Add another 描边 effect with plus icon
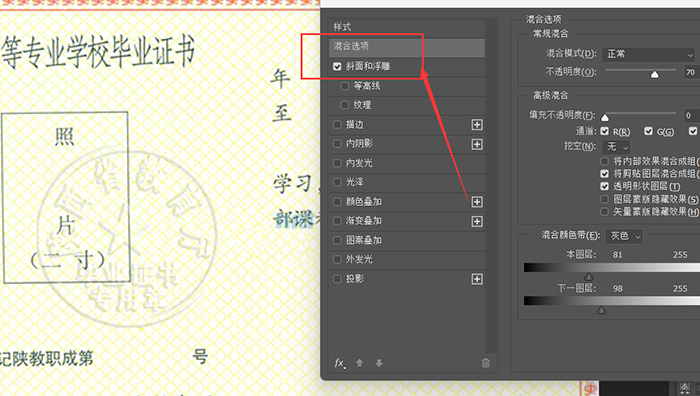The width and height of the screenshot is (700, 396). [x=477, y=125]
